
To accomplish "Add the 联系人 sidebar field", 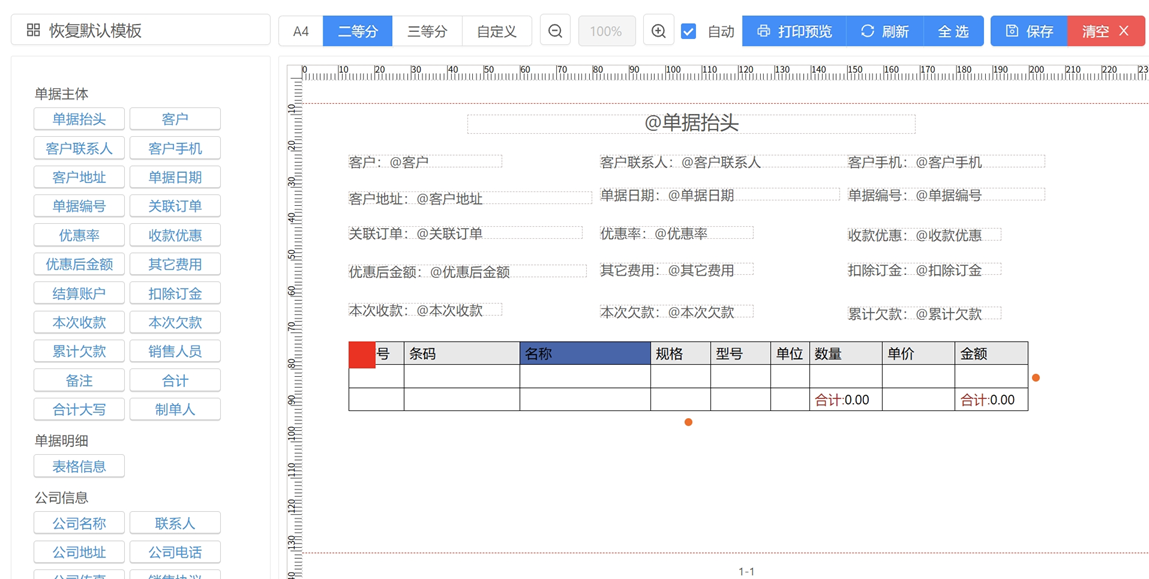I will 175,523.
